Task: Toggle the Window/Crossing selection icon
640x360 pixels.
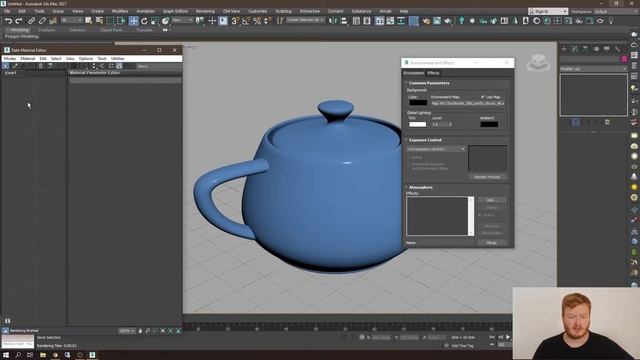Action: pos(121,21)
